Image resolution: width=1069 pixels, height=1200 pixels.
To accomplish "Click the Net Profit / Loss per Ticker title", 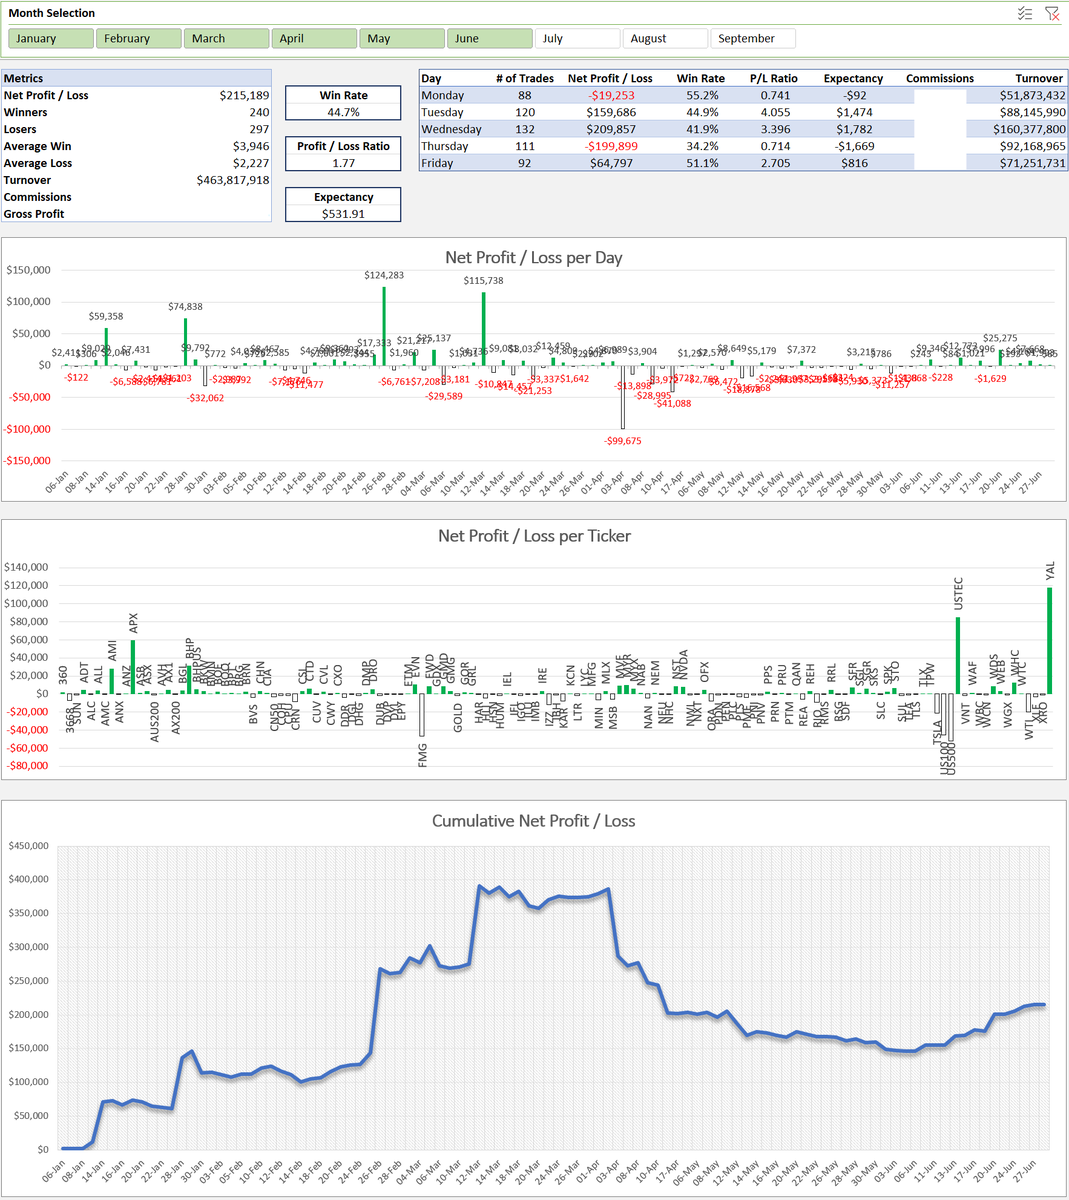I will point(534,536).
